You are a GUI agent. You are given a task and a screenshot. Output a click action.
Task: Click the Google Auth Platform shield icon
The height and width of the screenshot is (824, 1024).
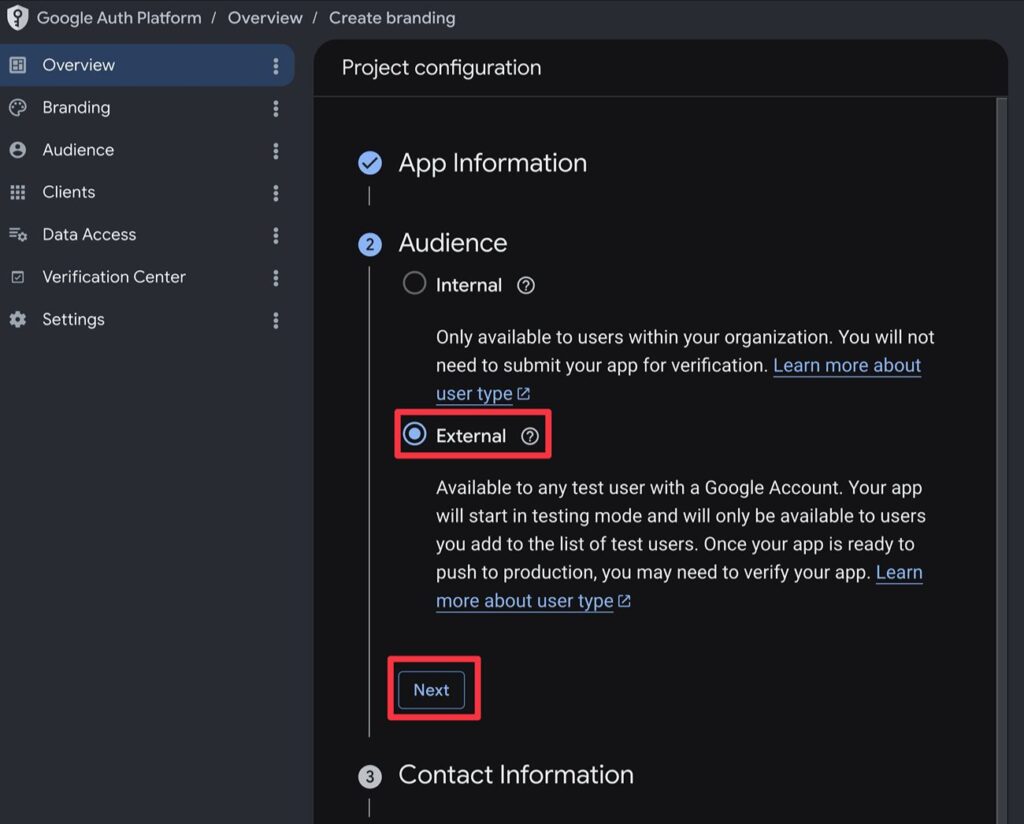coord(18,18)
